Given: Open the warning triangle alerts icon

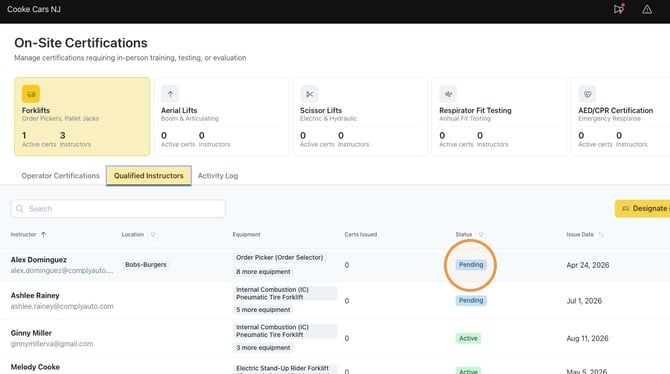Looking at the screenshot, I should [x=647, y=9].
